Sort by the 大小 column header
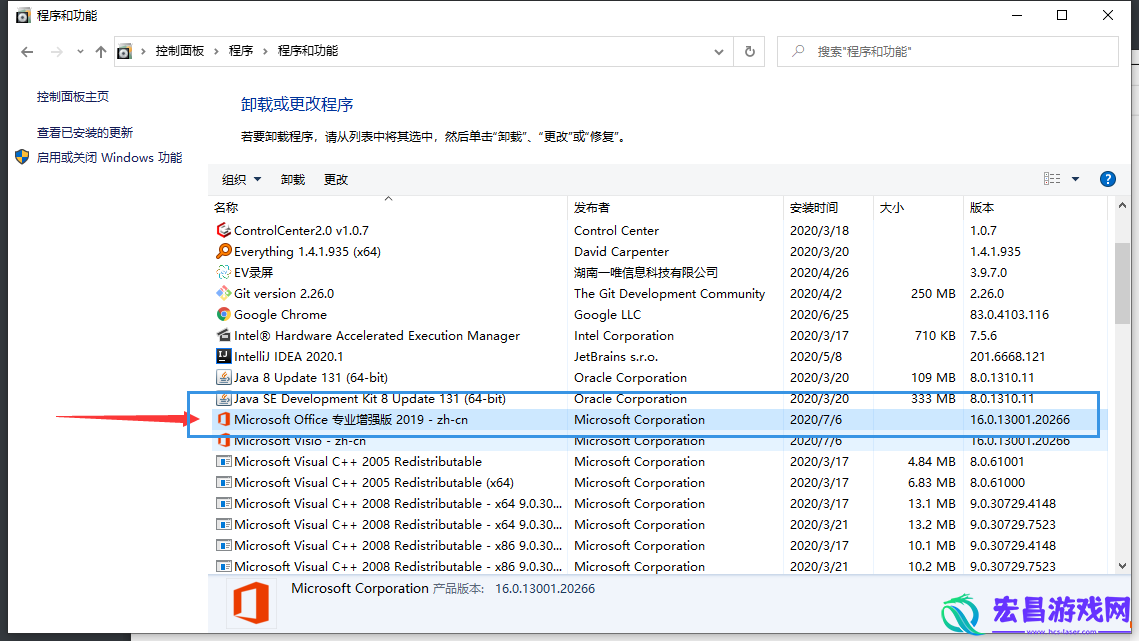 pyautogui.click(x=891, y=208)
